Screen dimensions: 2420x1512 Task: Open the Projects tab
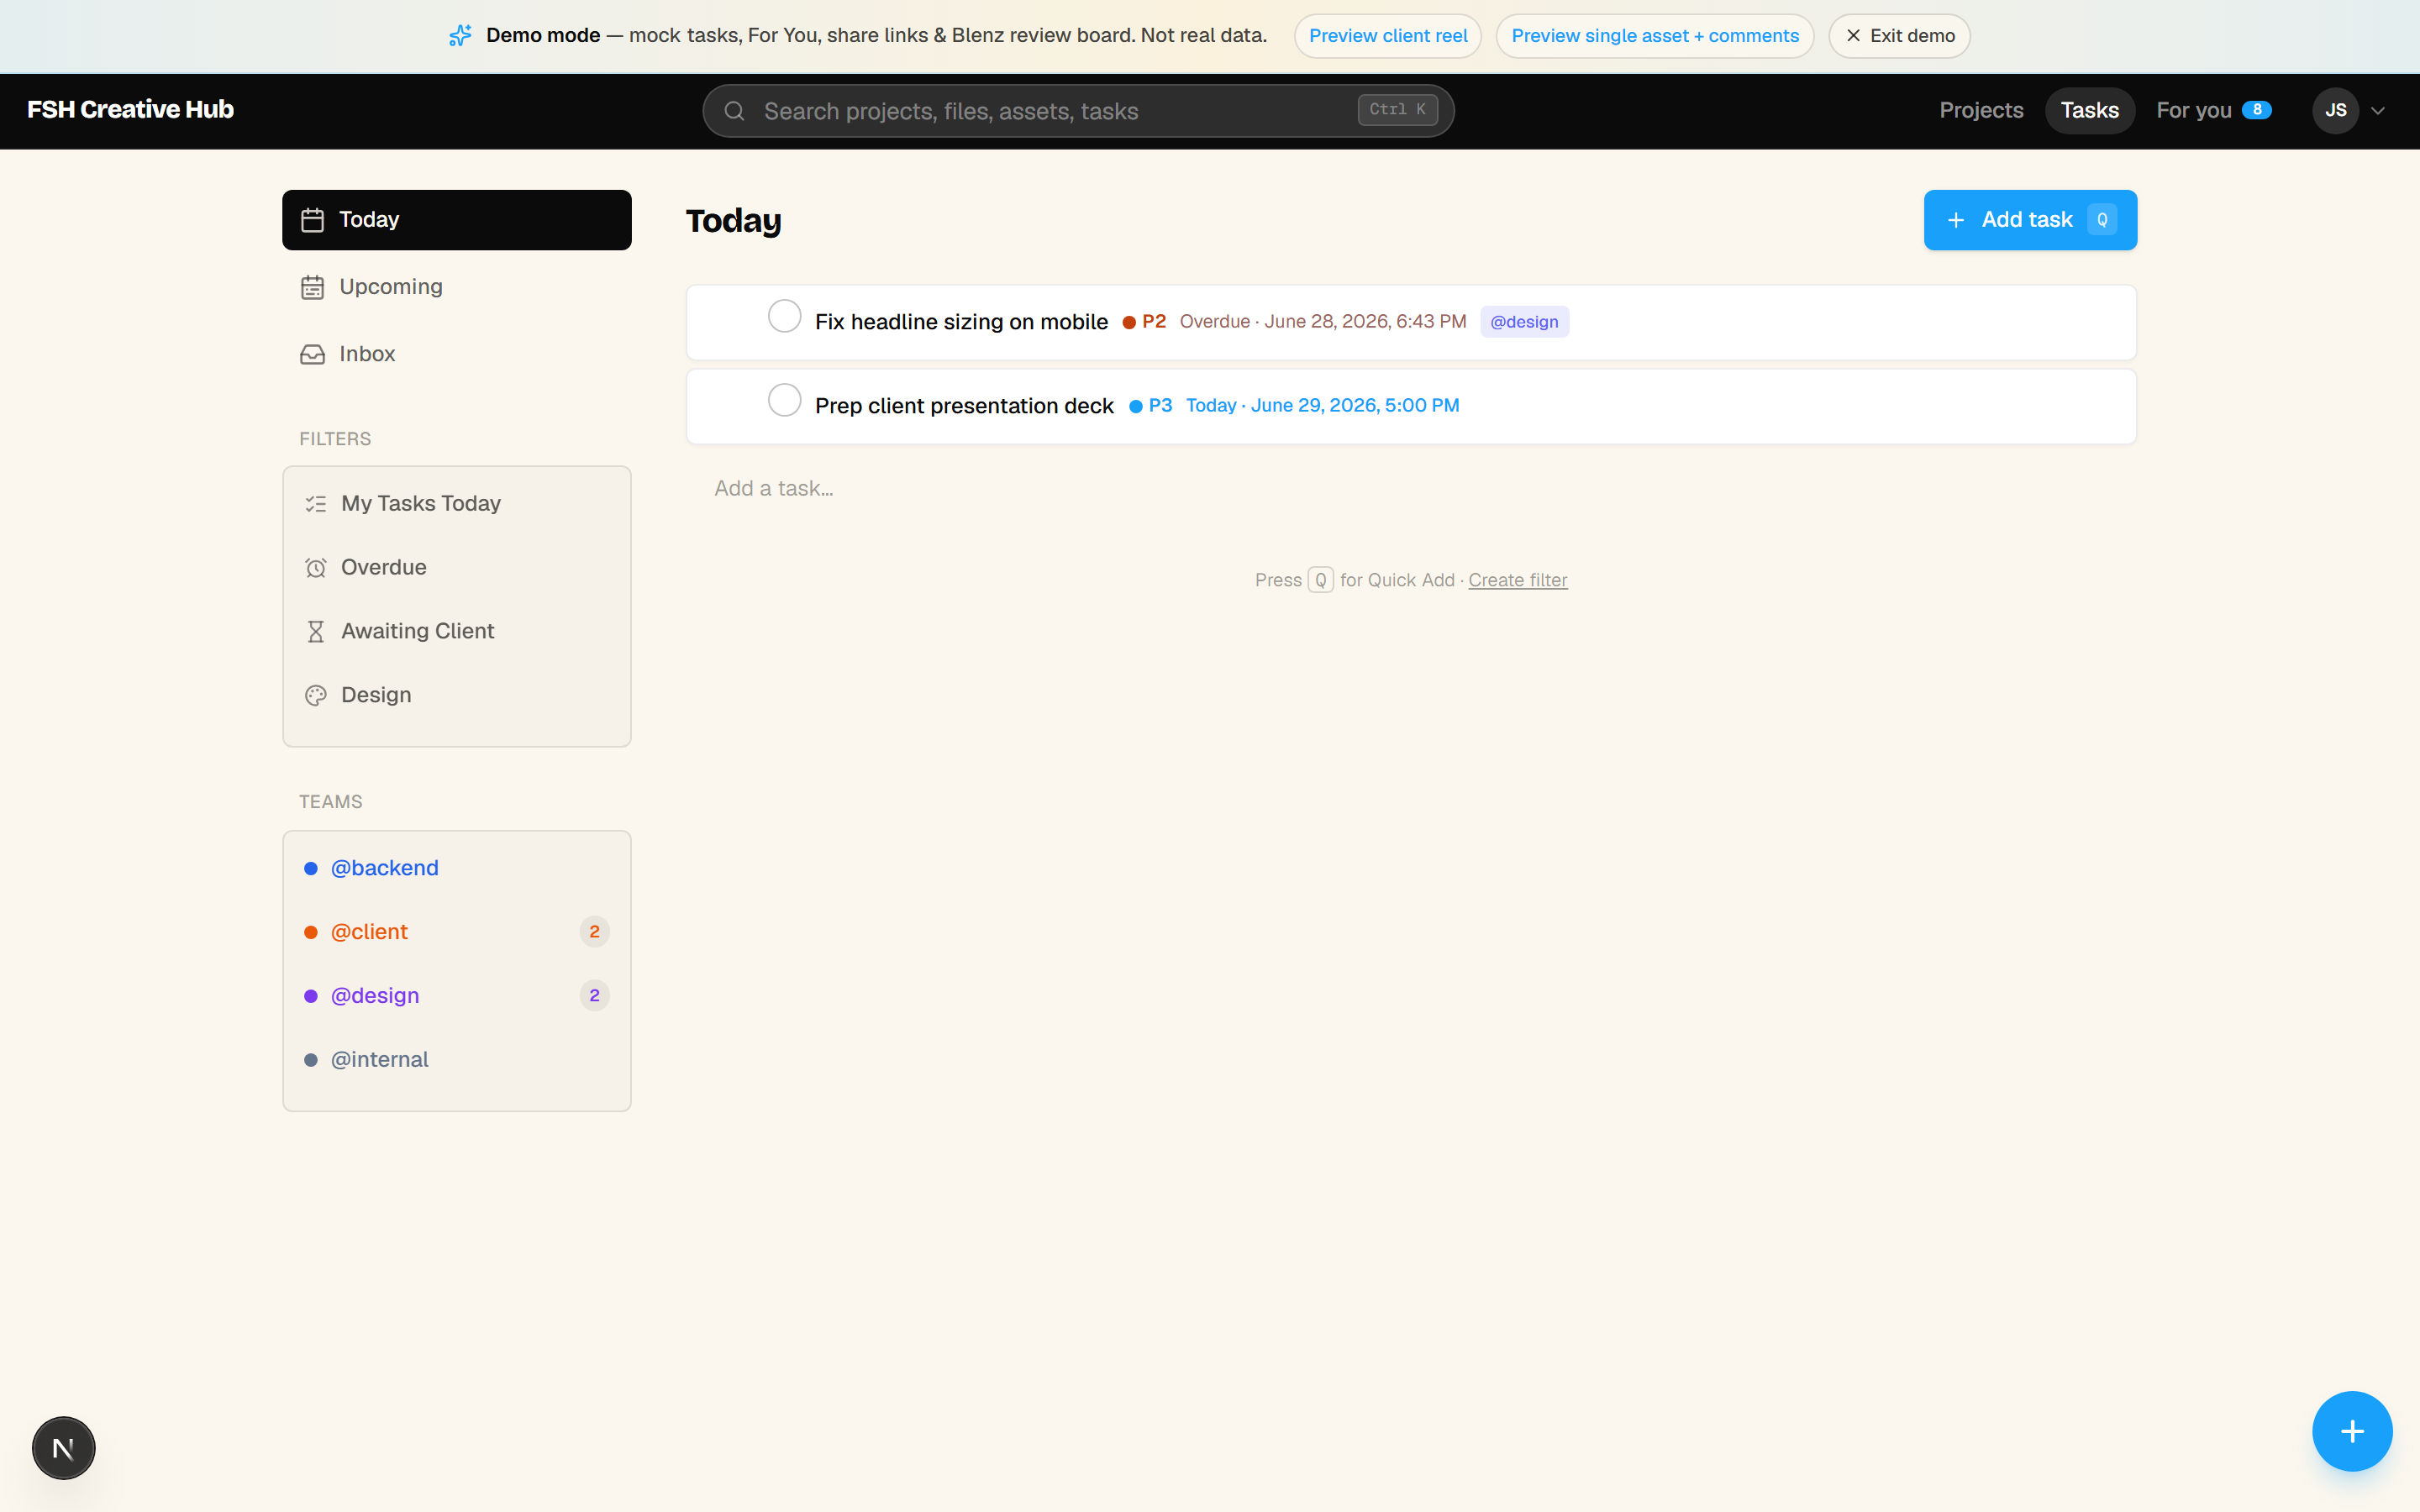(1981, 110)
